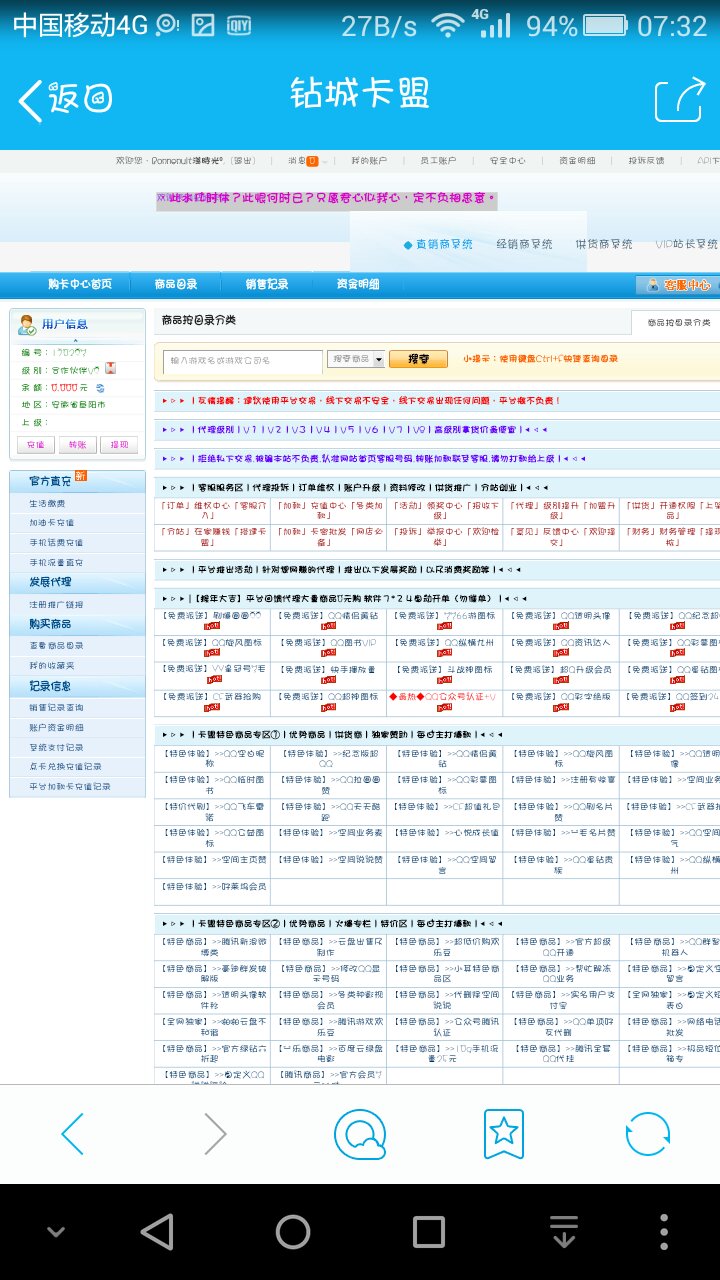Image resolution: width=720 pixels, height=1280 pixels.
Task: Open recent apps with the square button
Action: (429, 1232)
